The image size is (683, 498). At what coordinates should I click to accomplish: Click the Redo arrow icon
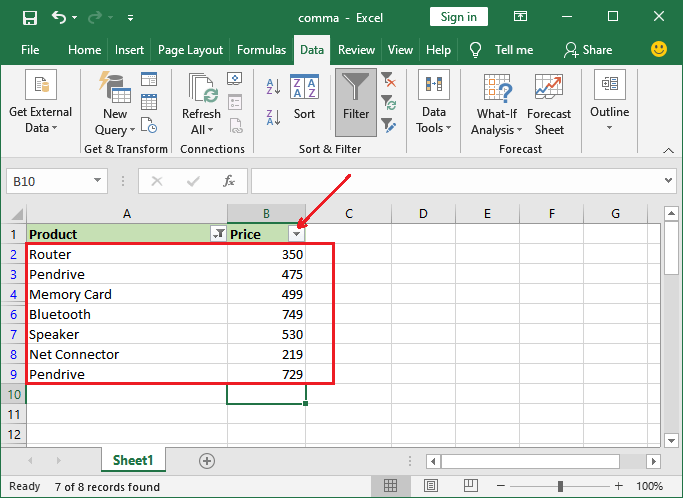tap(95, 17)
